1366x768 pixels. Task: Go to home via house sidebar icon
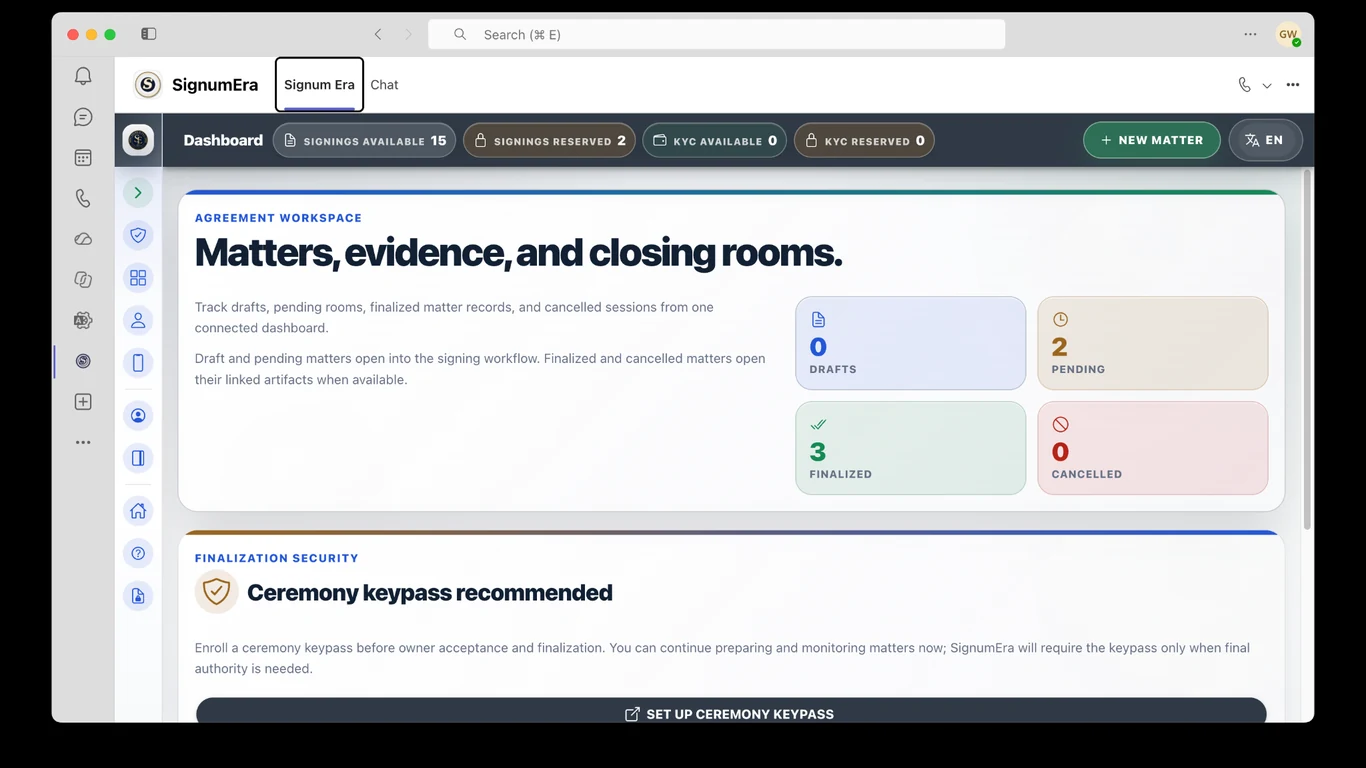point(138,511)
